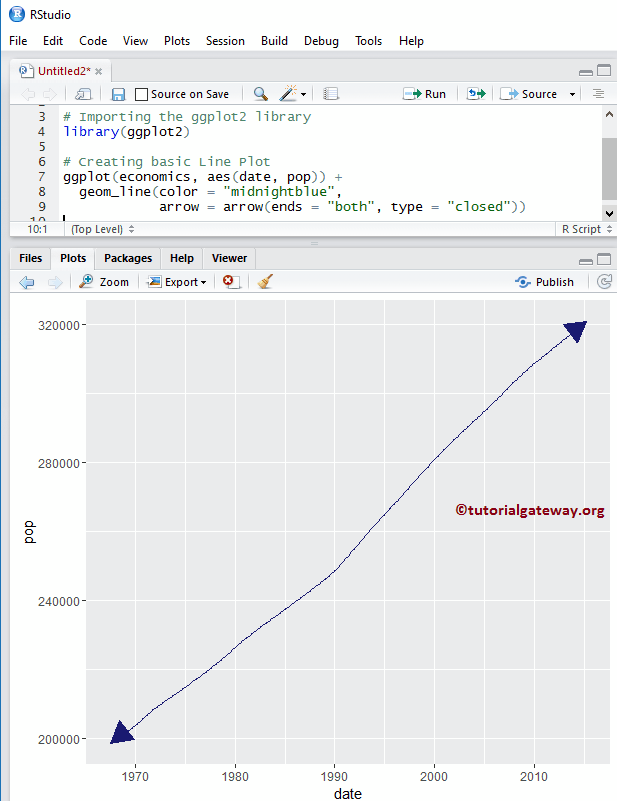Click the 10:1 cursor position indicator
This screenshot has height=801, width=617.
(x=37, y=229)
